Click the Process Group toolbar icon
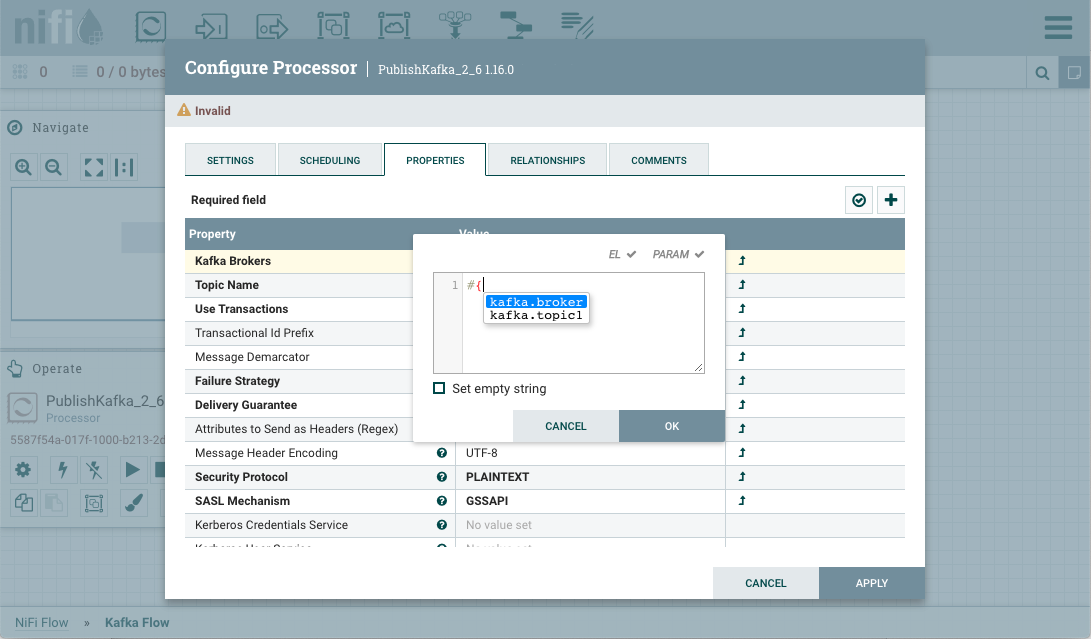 pos(333,26)
